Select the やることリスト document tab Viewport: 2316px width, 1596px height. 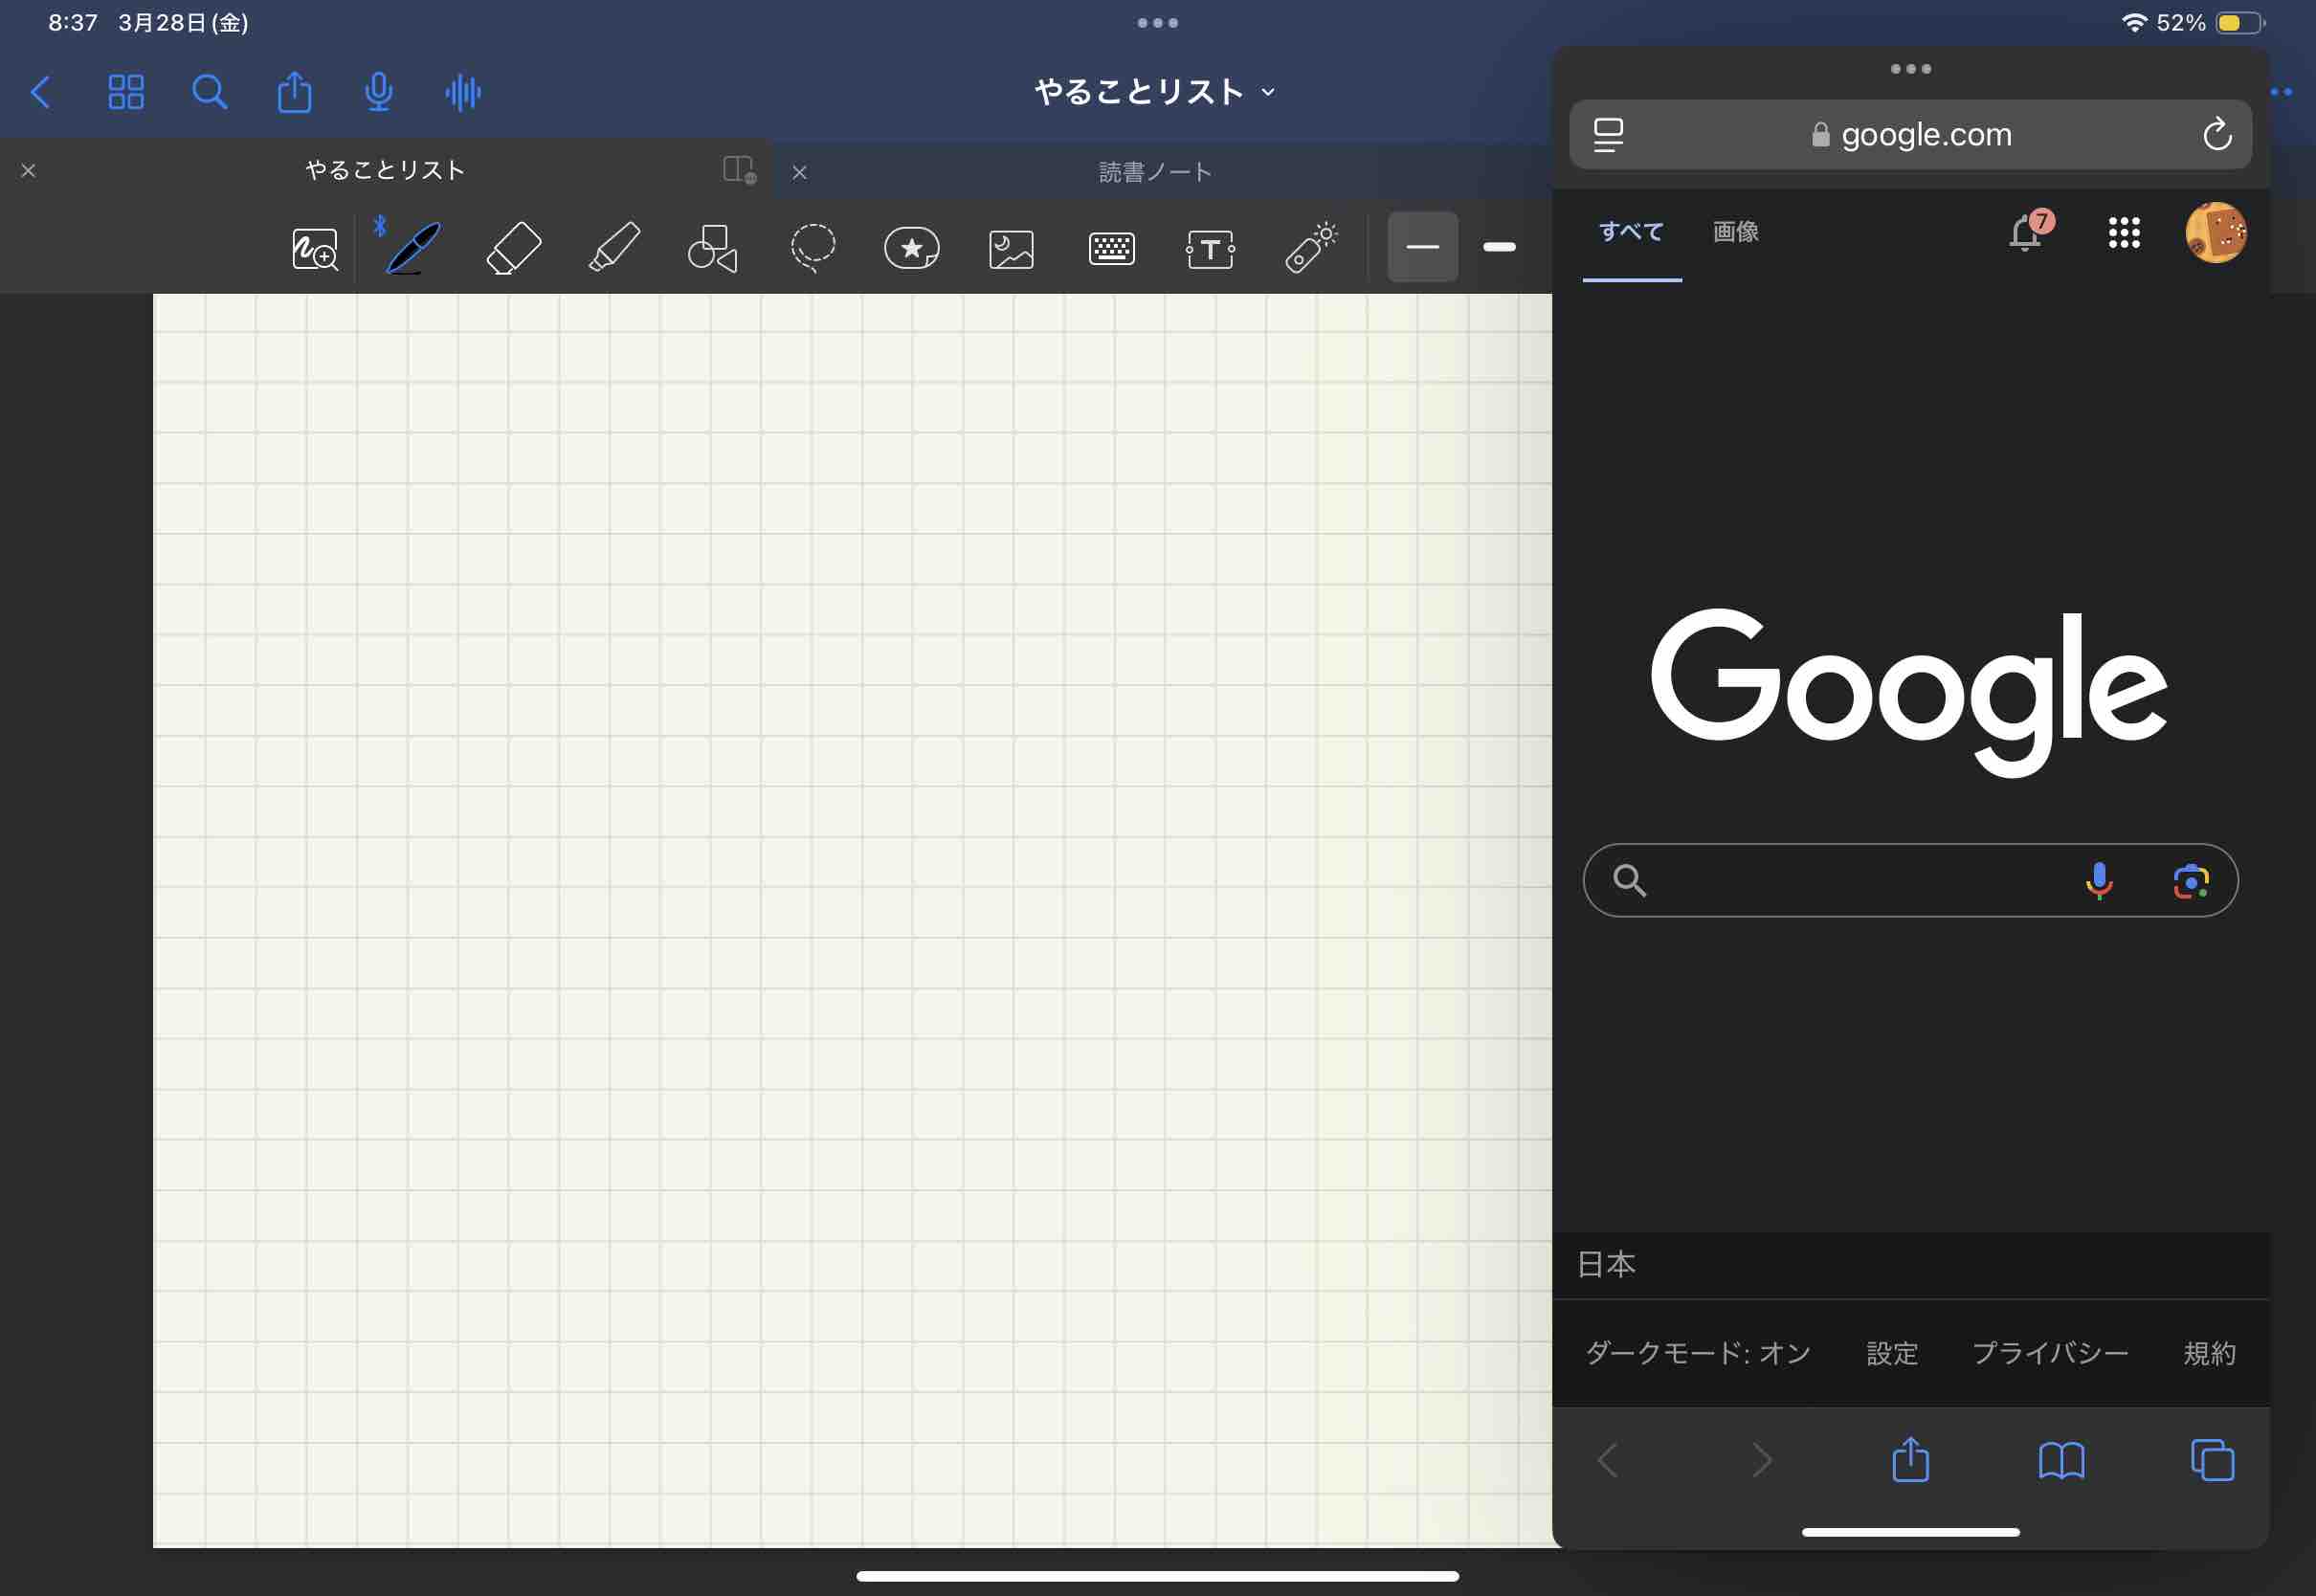[x=385, y=170]
